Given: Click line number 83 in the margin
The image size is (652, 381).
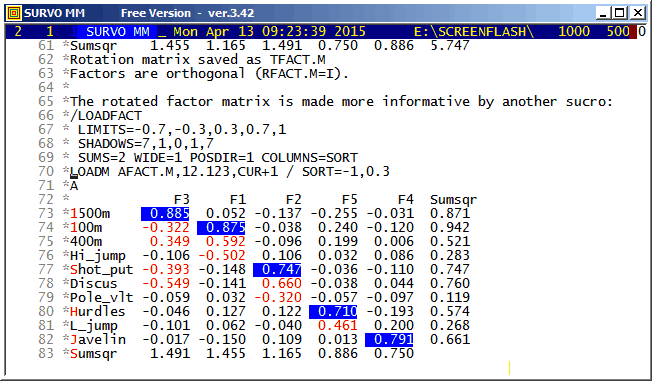Looking at the screenshot, I should [46, 354].
